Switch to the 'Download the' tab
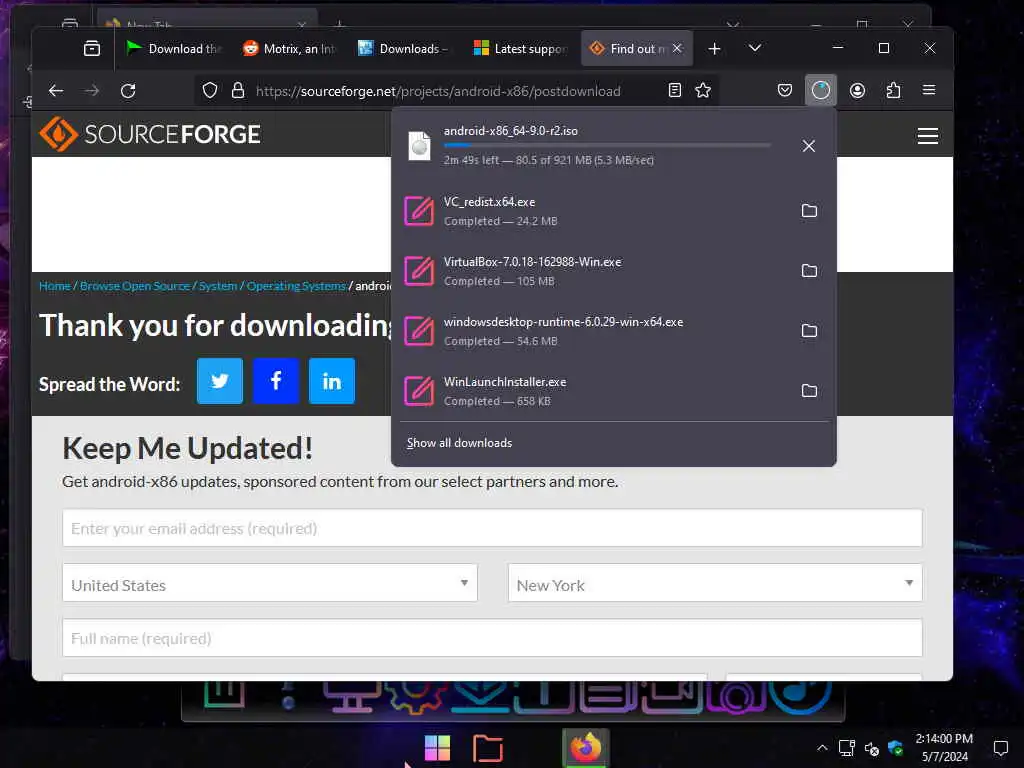This screenshot has width=1024, height=768. [173, 48]
